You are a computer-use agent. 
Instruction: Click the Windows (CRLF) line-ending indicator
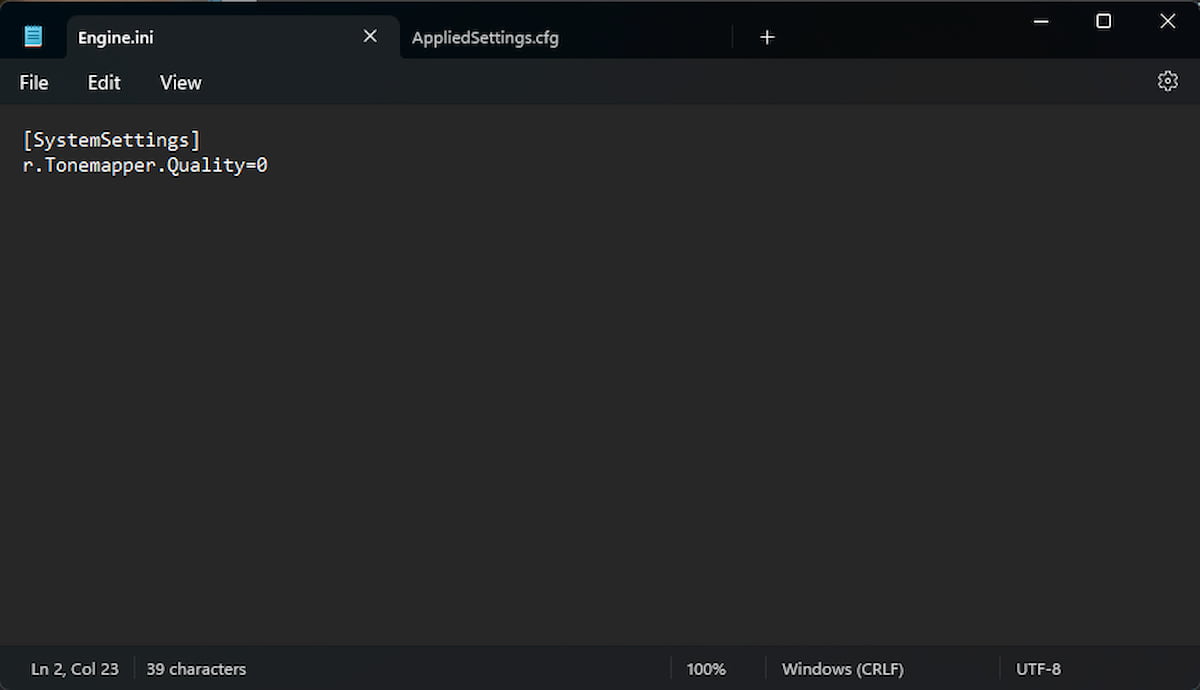[842, 668]
